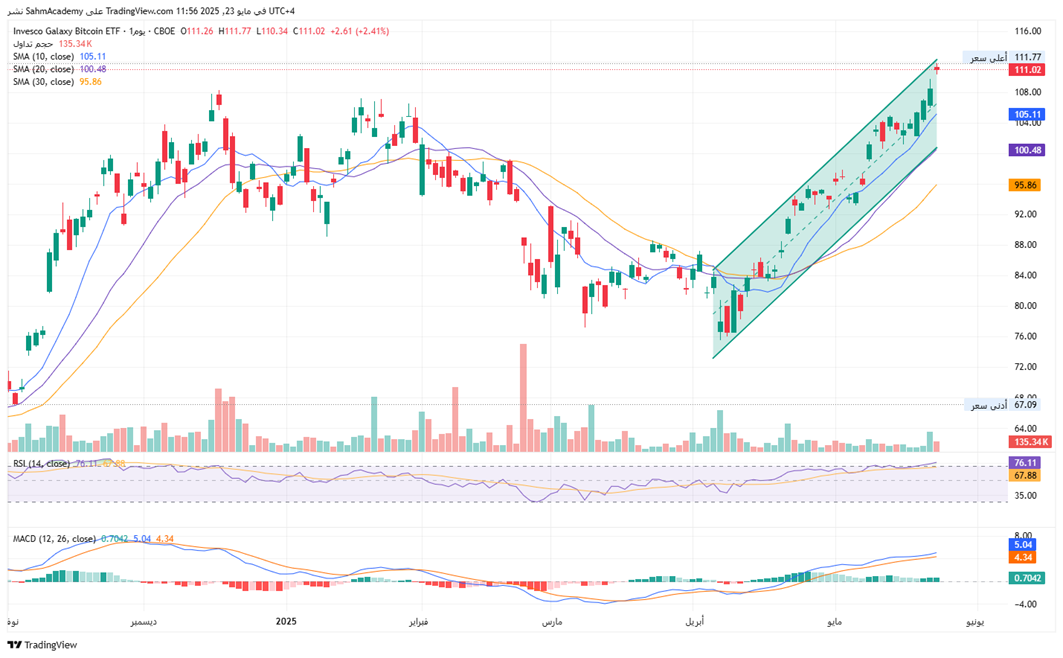Click the close value "C111.02" in the legend
The width and height of the screenshot is (1063, 658).
tap(309, 31)
